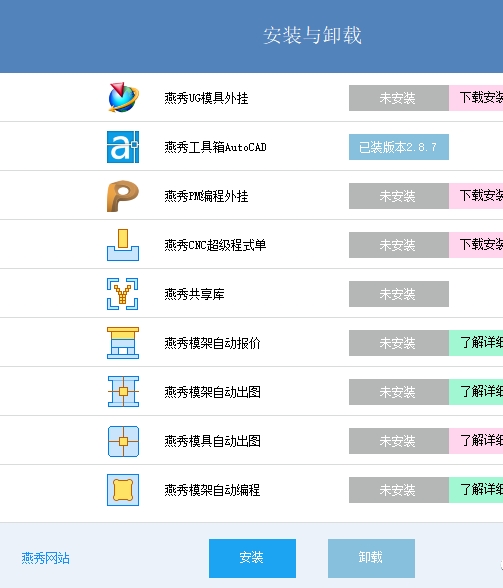Click 下载安装 for 燕秀PM编程外挂
The width and height of the screenshot is (503, 588).
476,196
